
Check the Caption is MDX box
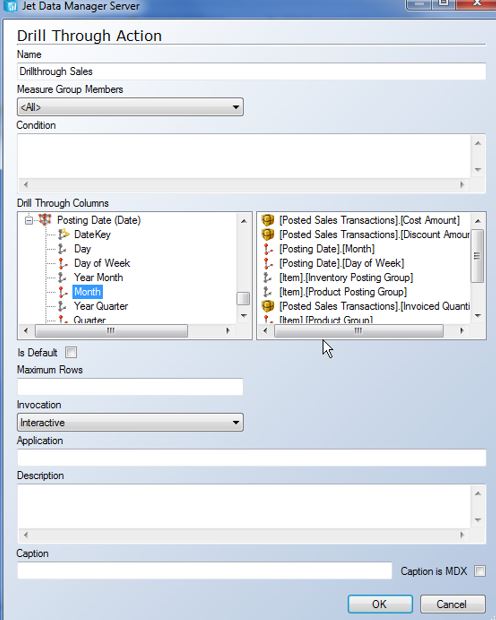pos(480,571)
